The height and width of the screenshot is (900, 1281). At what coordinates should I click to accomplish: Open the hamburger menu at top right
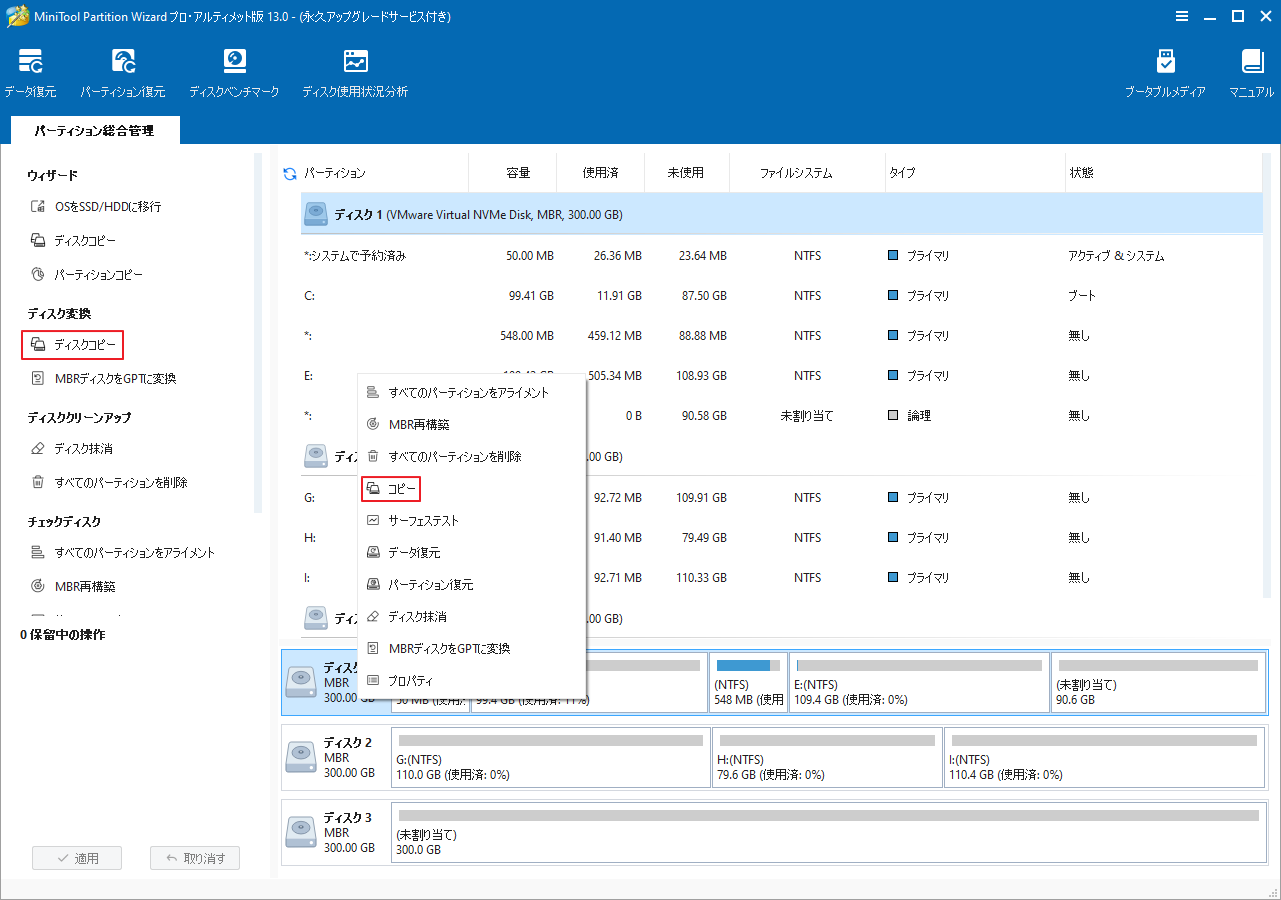tap(1181, 16)
